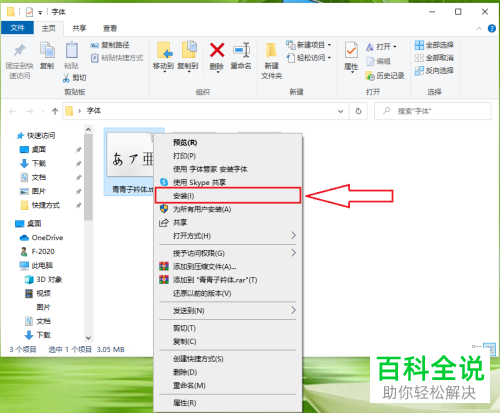The width and height of the screenshot is (500, 413).
Task: Create a New folder (新建文件夹)
Action: point(271,61)
